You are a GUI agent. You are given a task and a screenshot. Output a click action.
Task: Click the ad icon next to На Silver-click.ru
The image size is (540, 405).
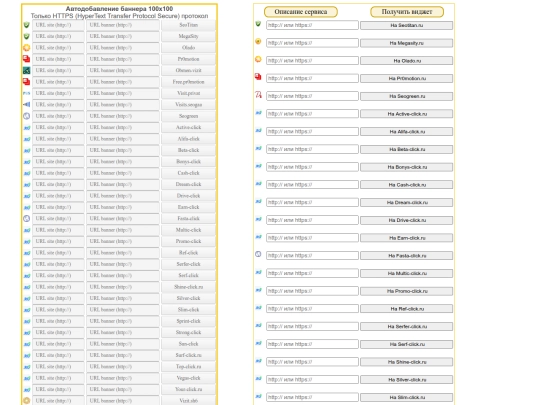tap(259, 378)
